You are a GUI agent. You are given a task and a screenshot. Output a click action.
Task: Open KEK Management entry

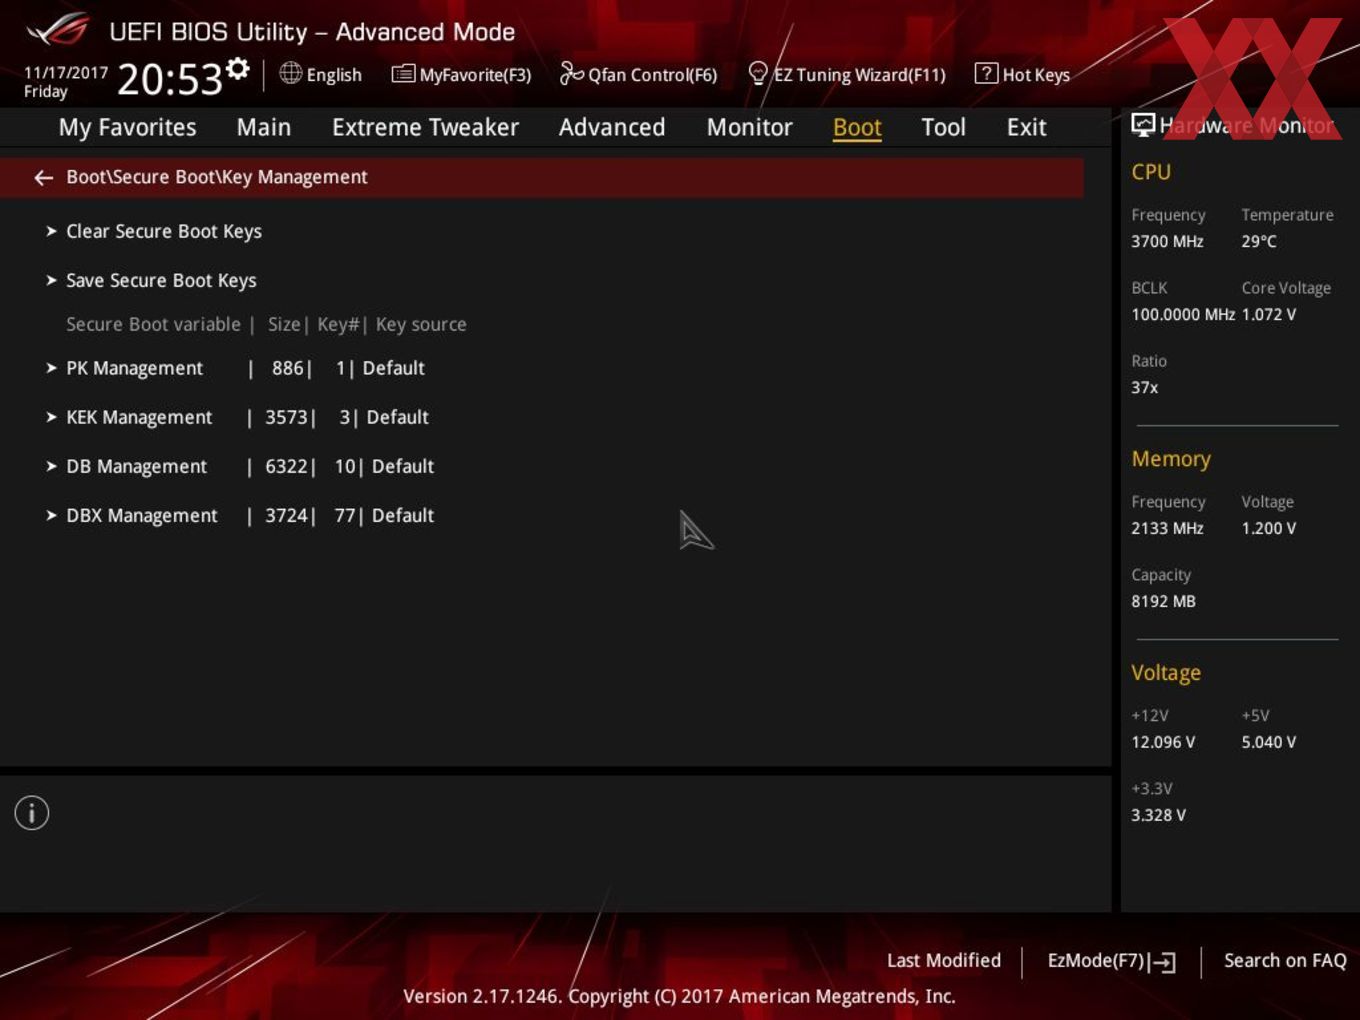click(x=139, y=417)
